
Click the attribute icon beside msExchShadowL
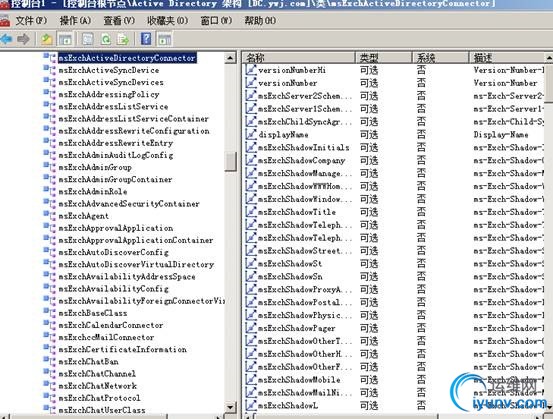[x=251, y=406]
